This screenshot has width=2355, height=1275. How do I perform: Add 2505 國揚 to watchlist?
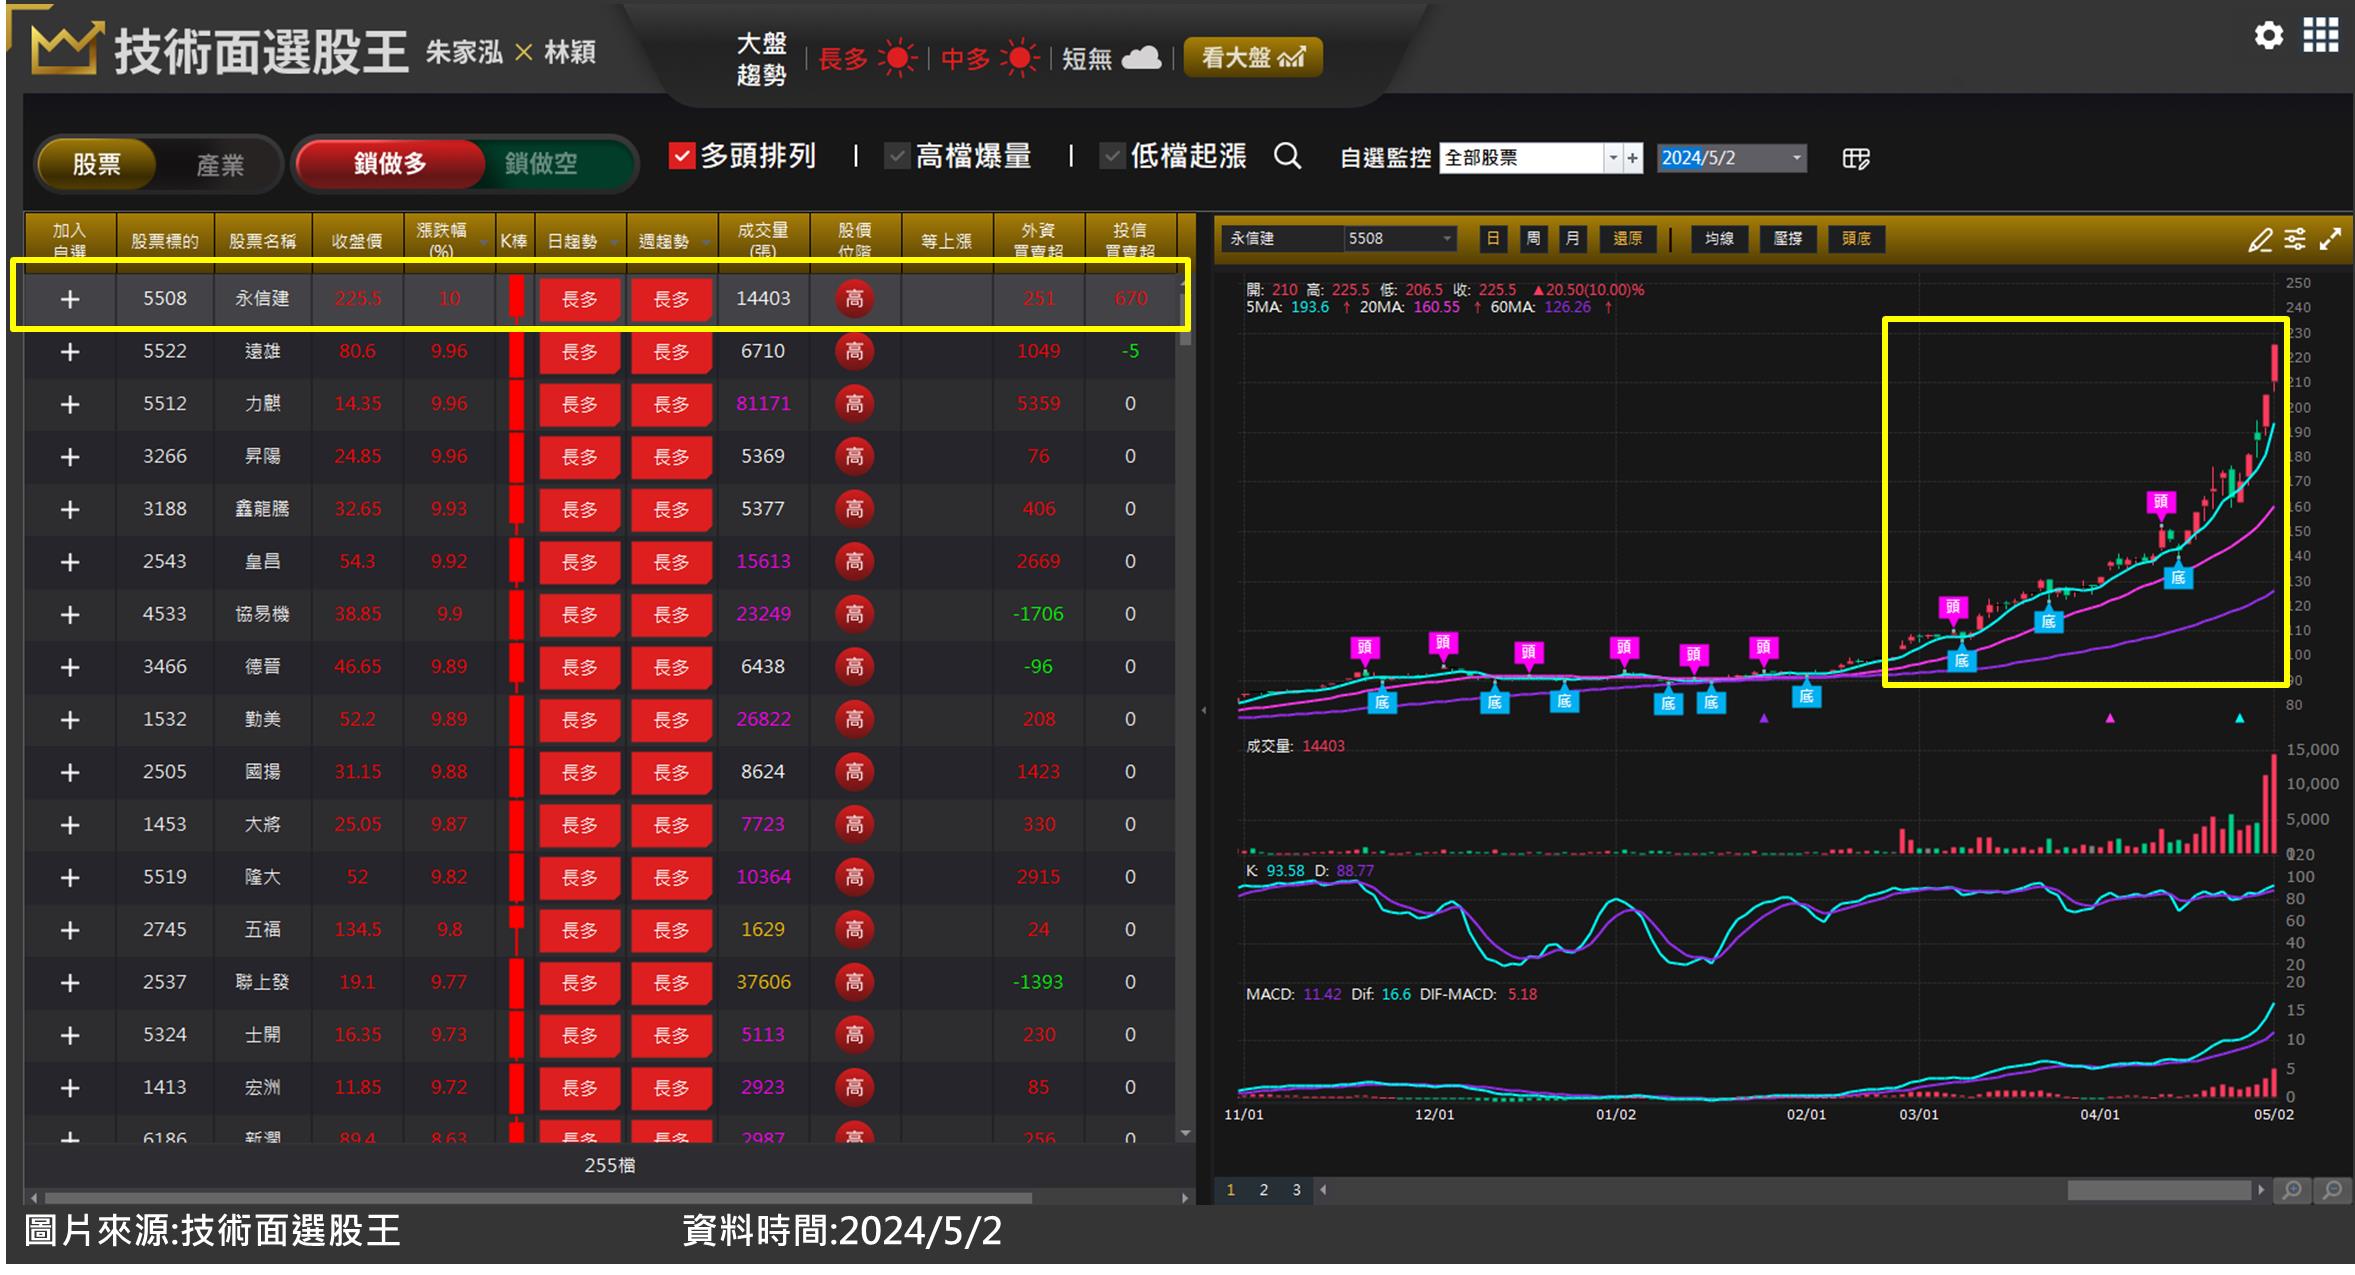[x=69, y=772]
